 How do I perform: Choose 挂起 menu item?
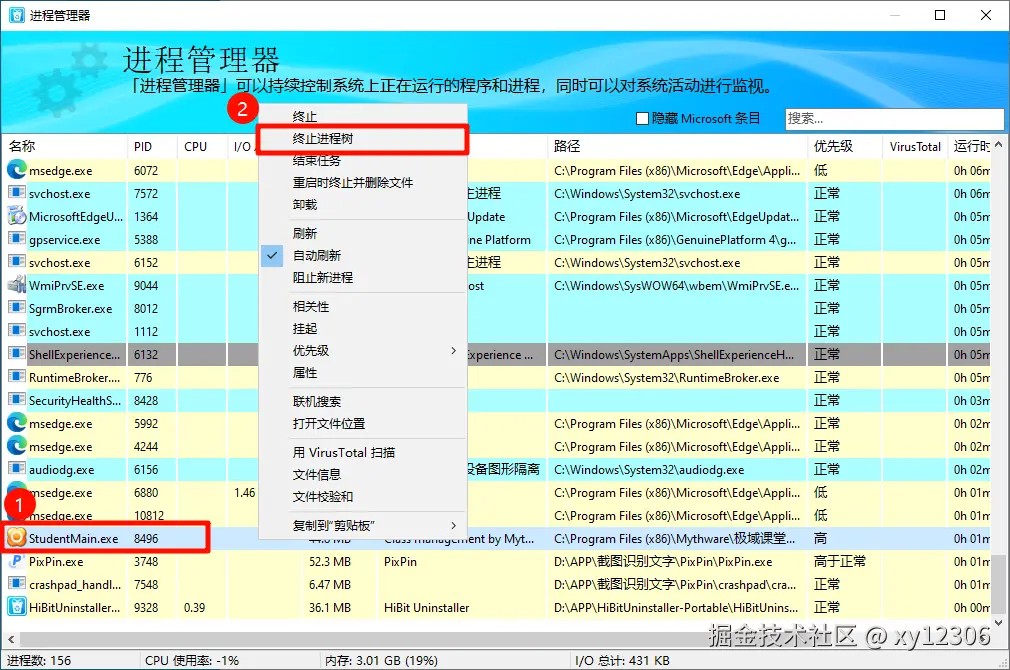pos(363,329)
